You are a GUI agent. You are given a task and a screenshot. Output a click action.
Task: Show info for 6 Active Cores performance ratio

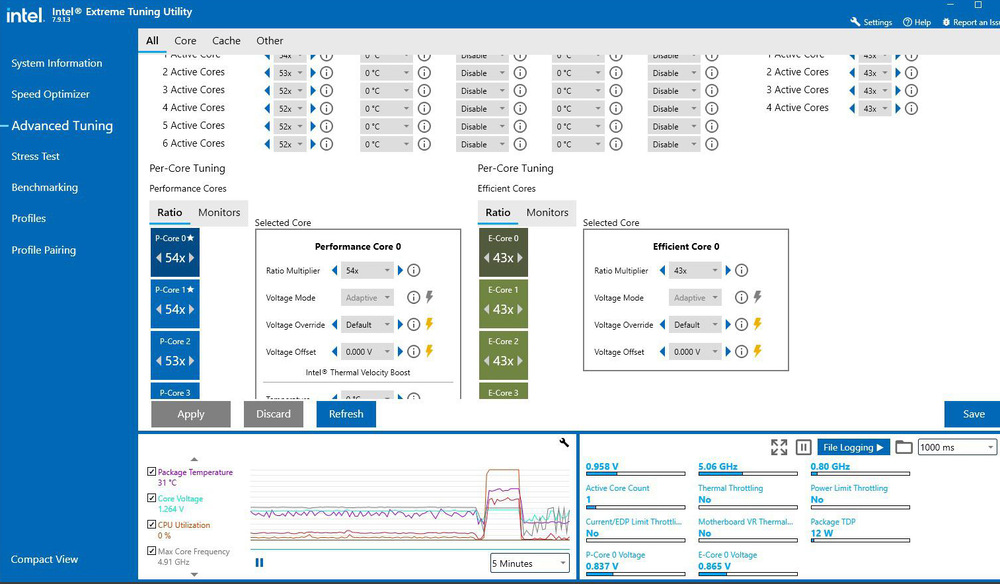point(327,144)
